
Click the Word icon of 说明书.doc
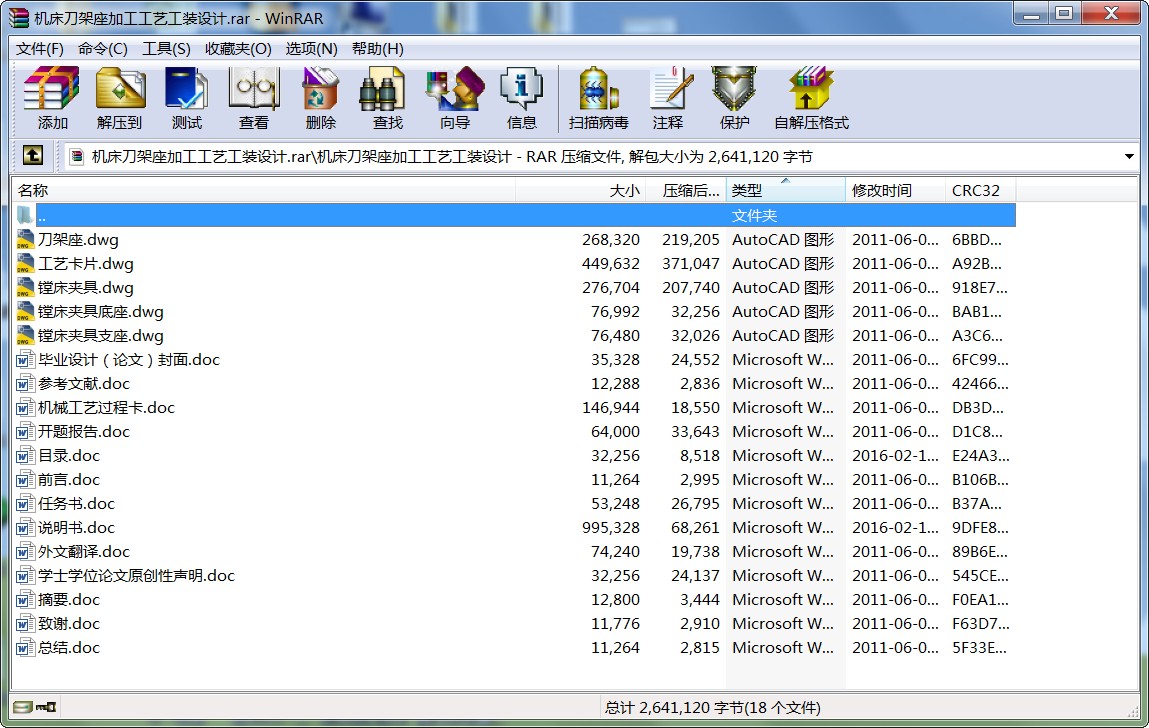(25, 528)
